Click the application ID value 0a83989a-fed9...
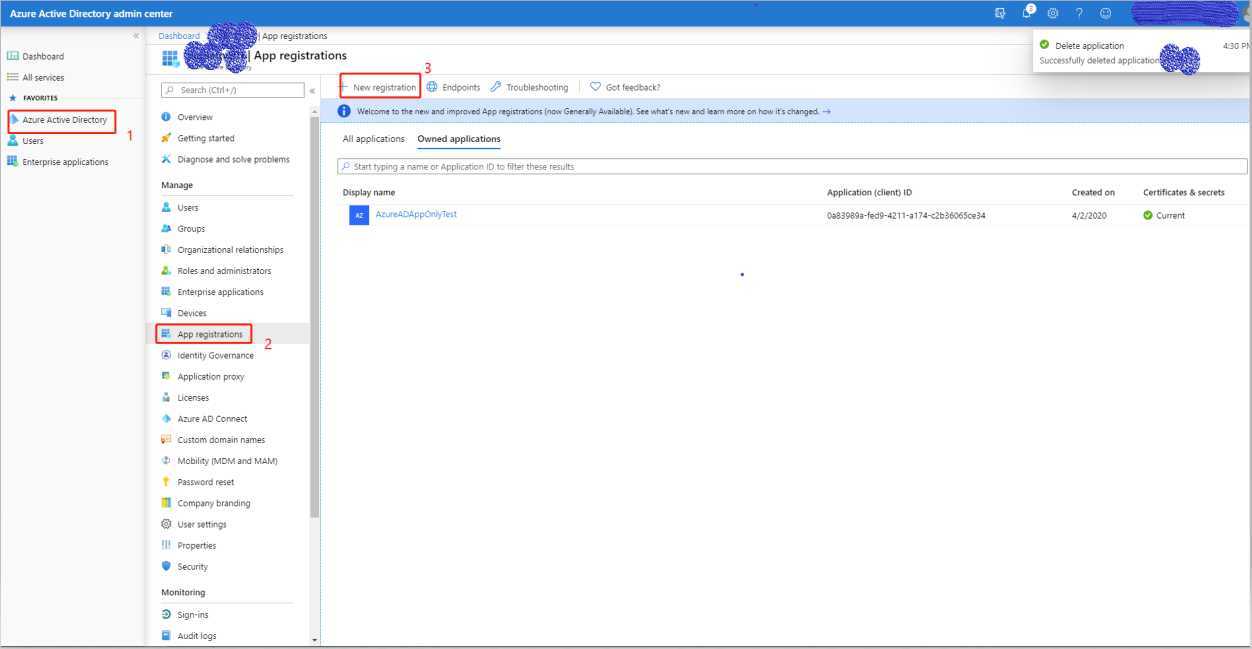Viewport: 1252px width, 649px height. tap(906, 215)
